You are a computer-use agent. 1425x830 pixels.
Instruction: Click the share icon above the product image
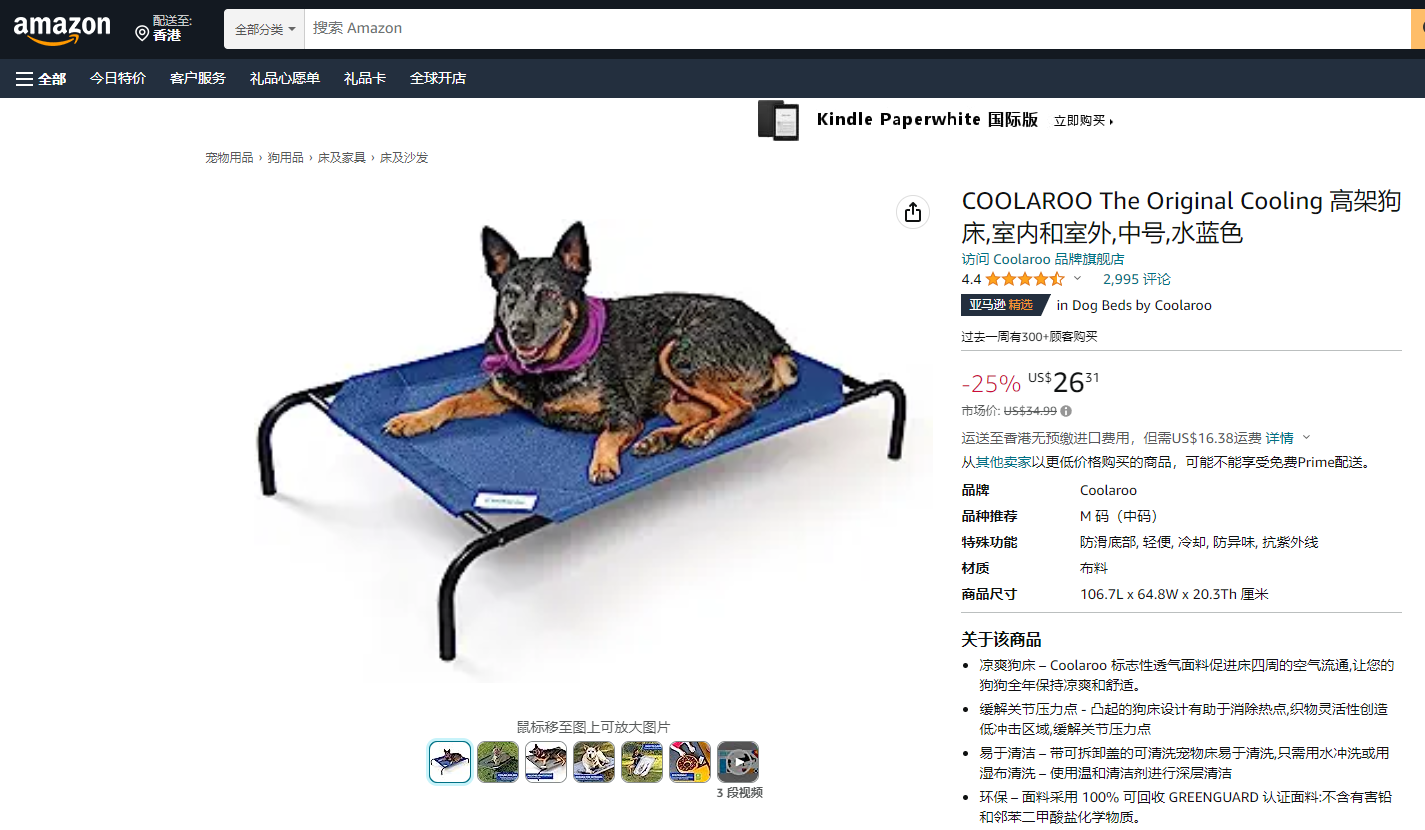(x=912, y=212)
